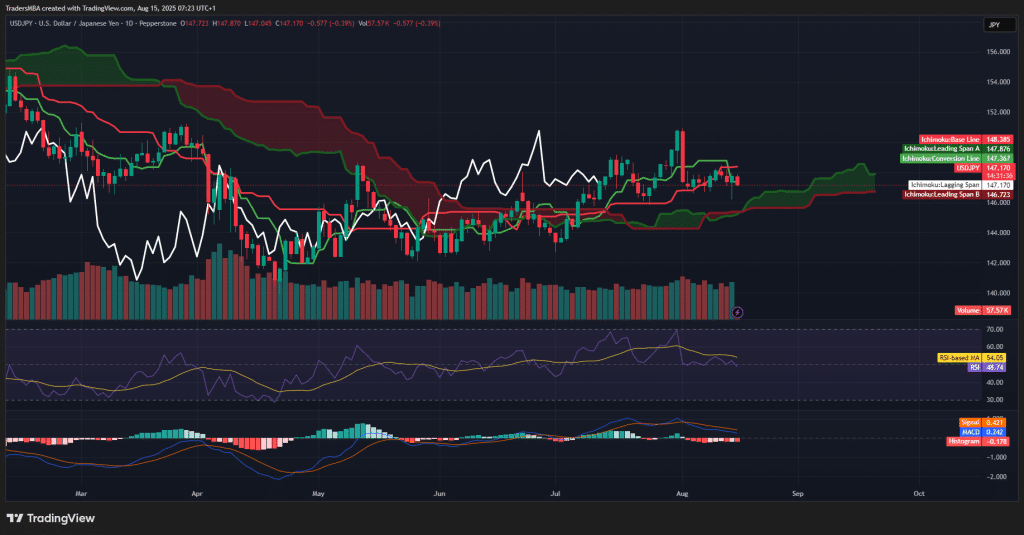Click the Aug marker on time axis

(x=683, y=493)
